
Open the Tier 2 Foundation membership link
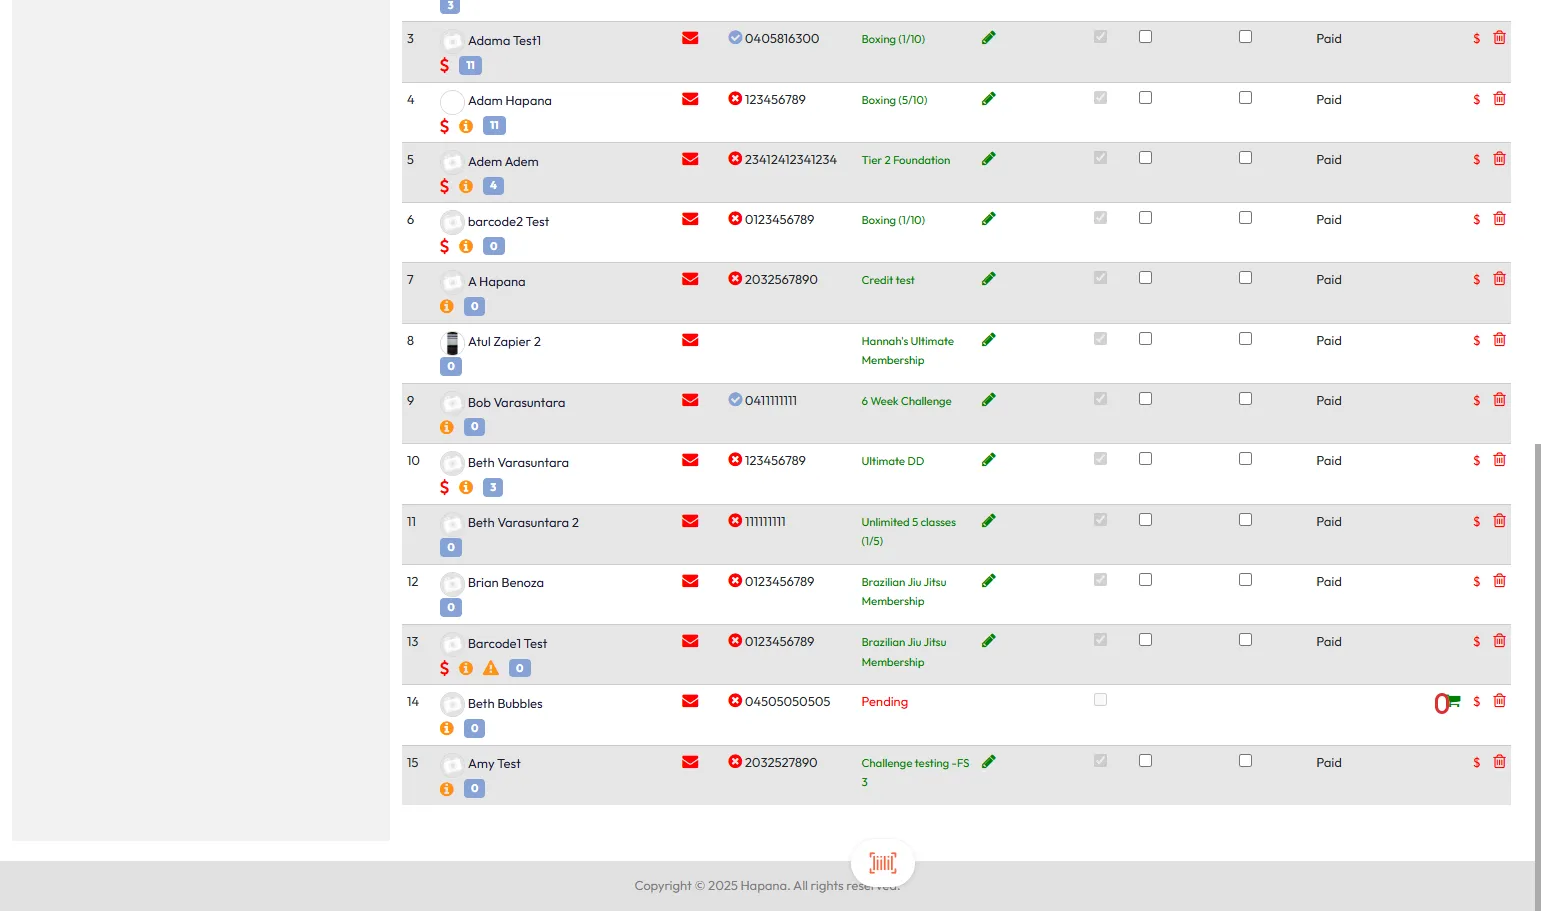pyautogui.click(x=905, y=160)
